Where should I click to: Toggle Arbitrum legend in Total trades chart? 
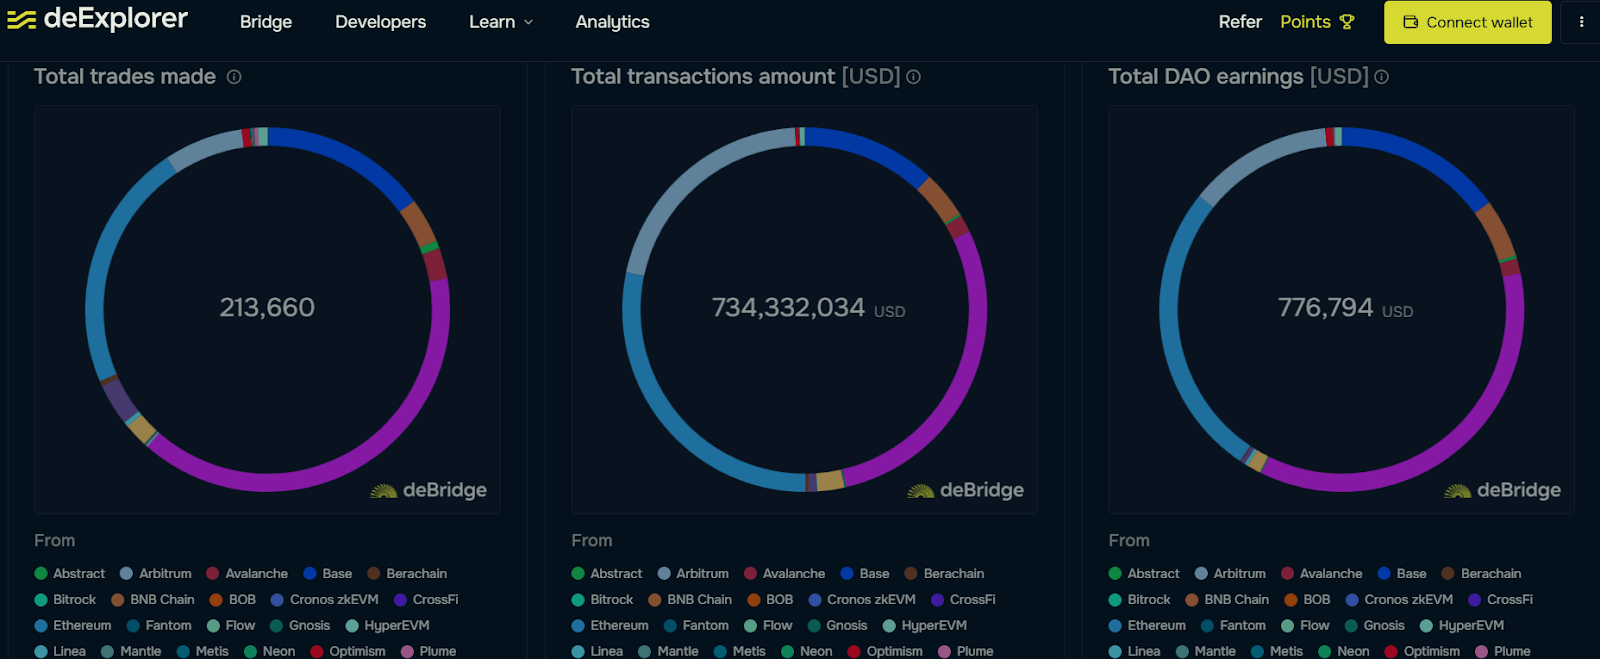[156, 574]
